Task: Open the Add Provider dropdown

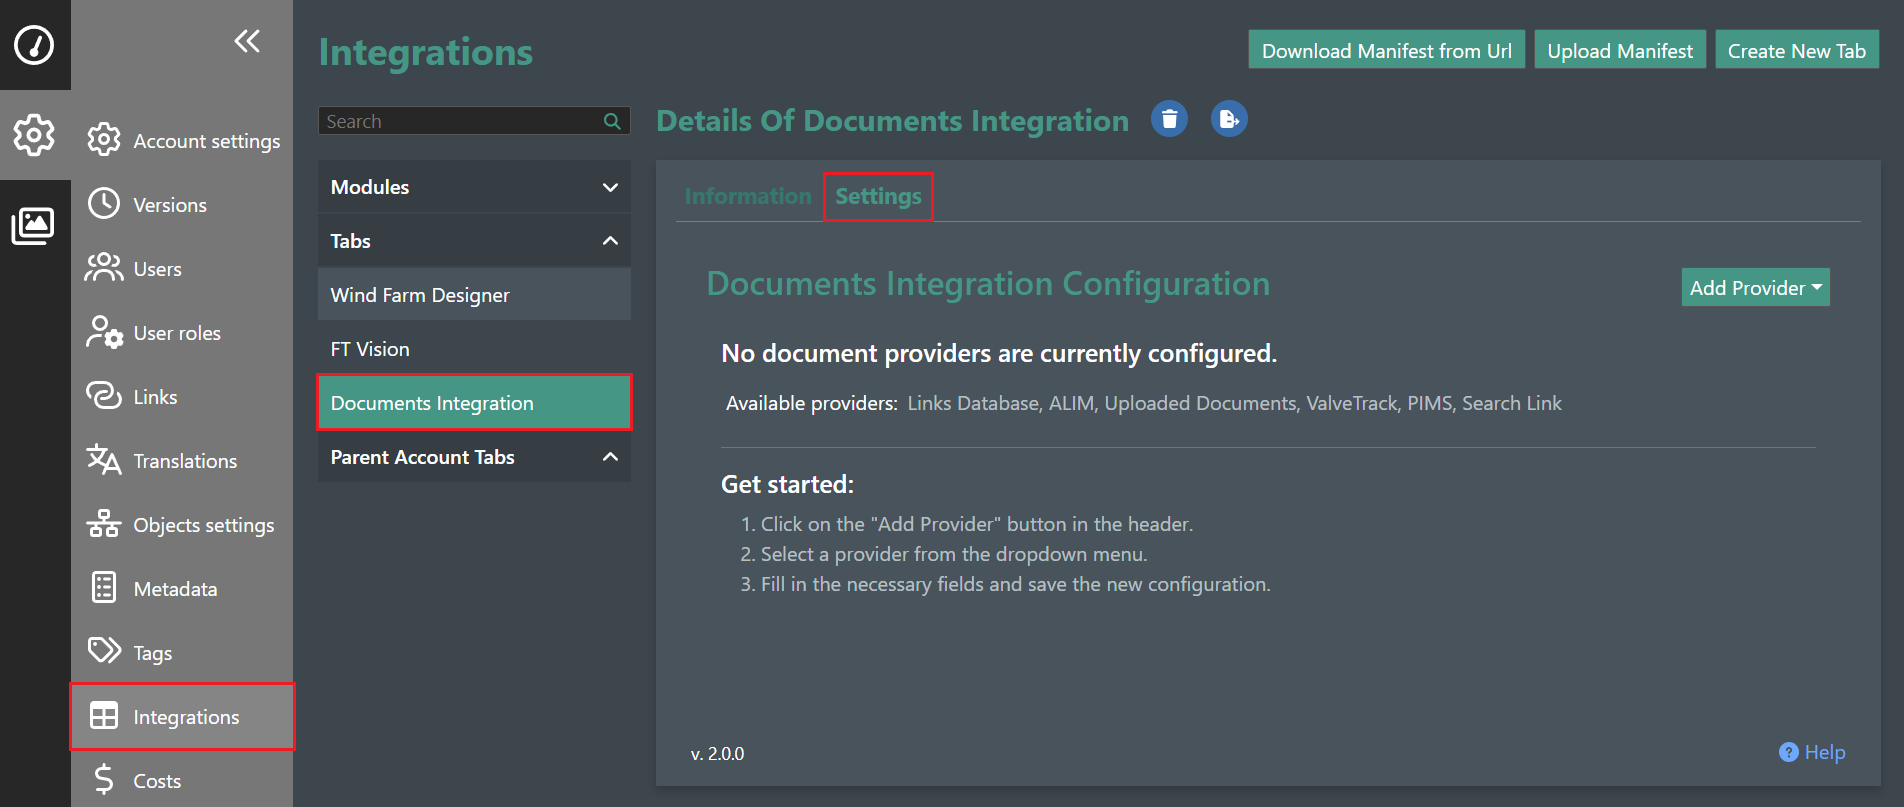Action: click(1755, 287)
